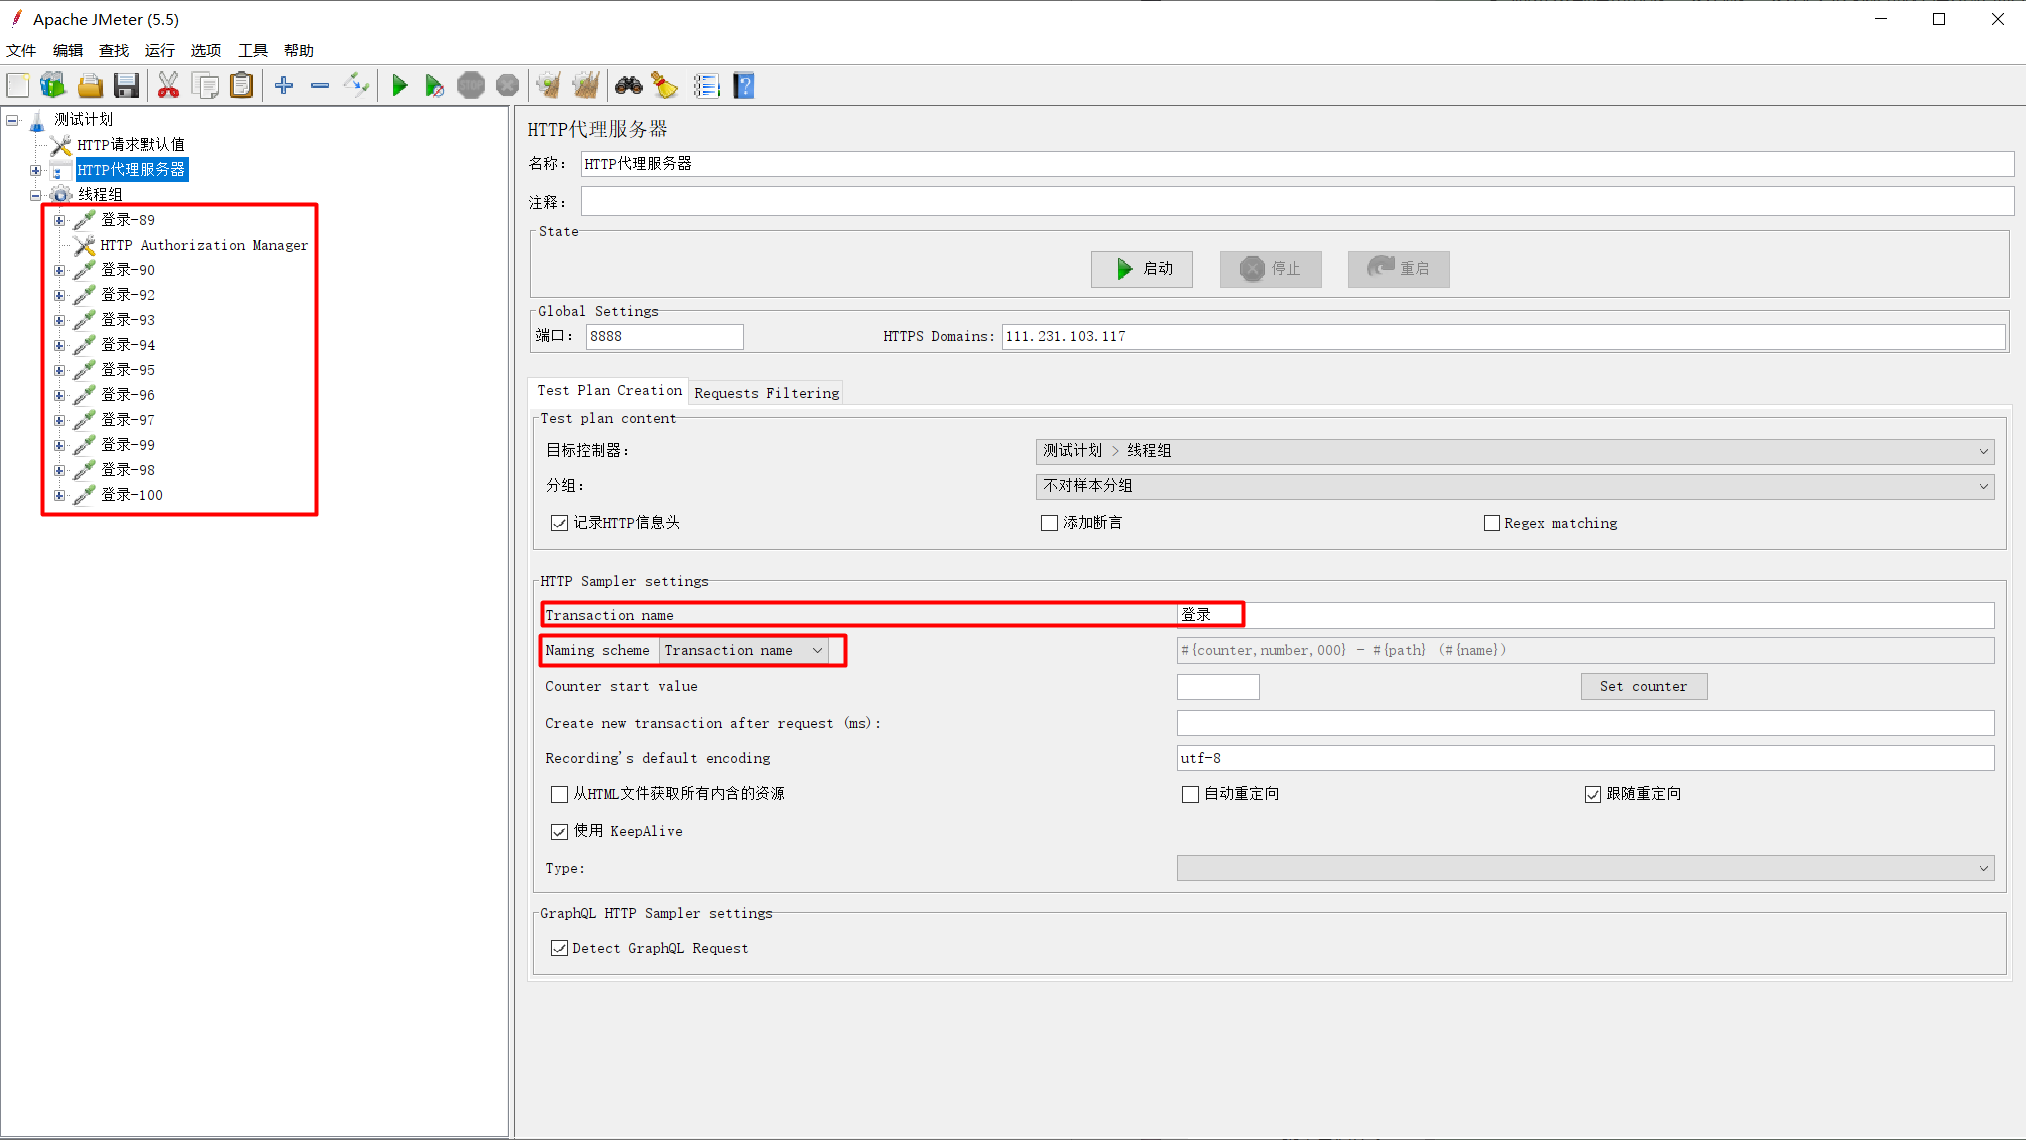Click the Search binoculars icon
This screenshot has height=1140, width=2026.
tap(628, 86)
